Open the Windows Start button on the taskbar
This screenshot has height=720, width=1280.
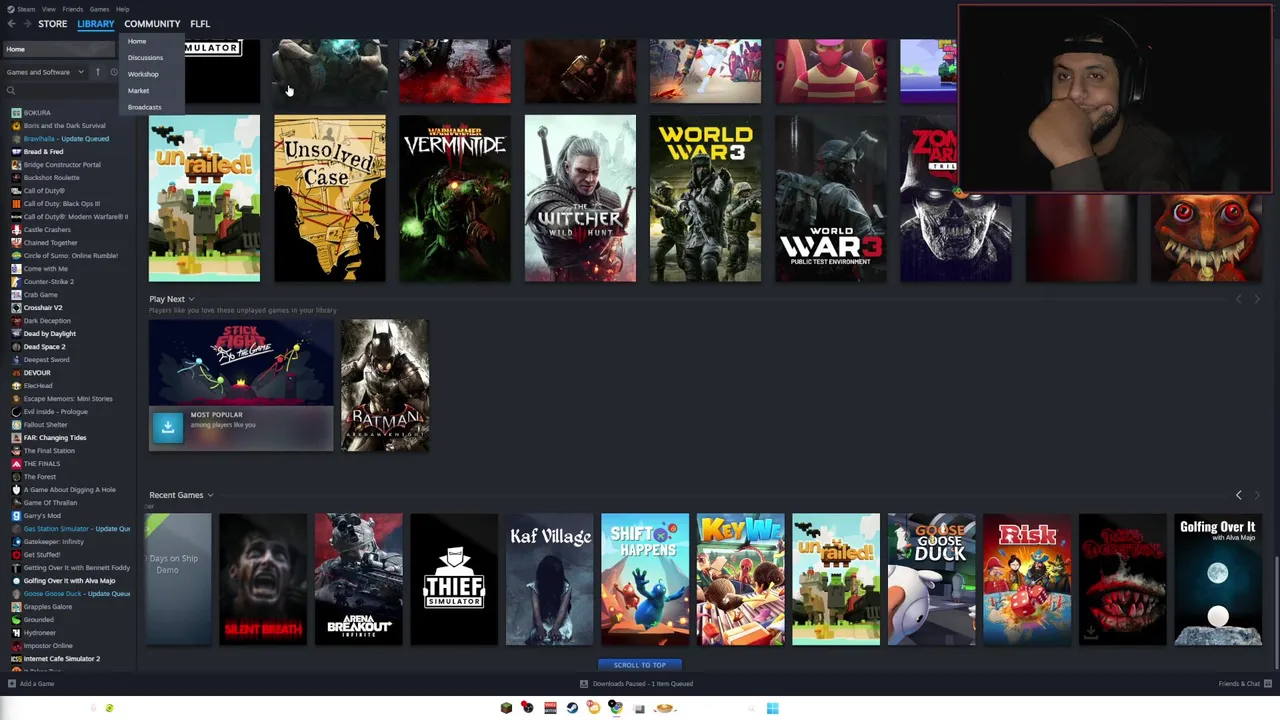coord(772,708)
